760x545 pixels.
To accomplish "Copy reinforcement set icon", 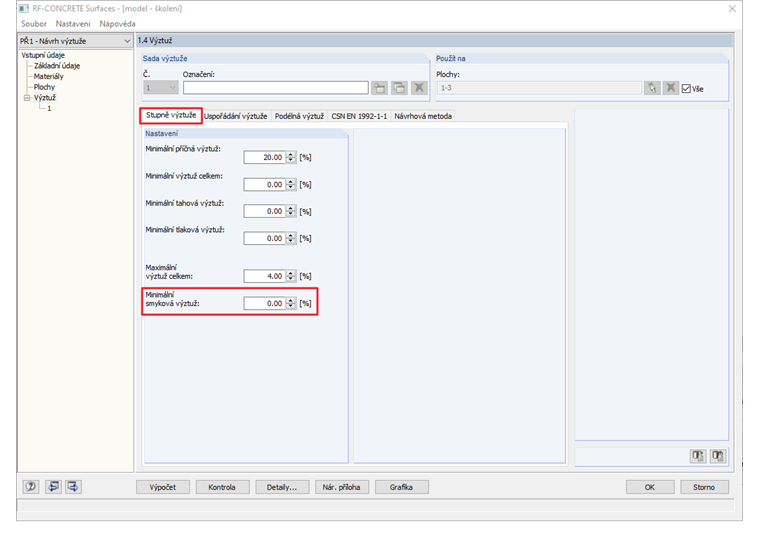I will click(x=399, y=88).
